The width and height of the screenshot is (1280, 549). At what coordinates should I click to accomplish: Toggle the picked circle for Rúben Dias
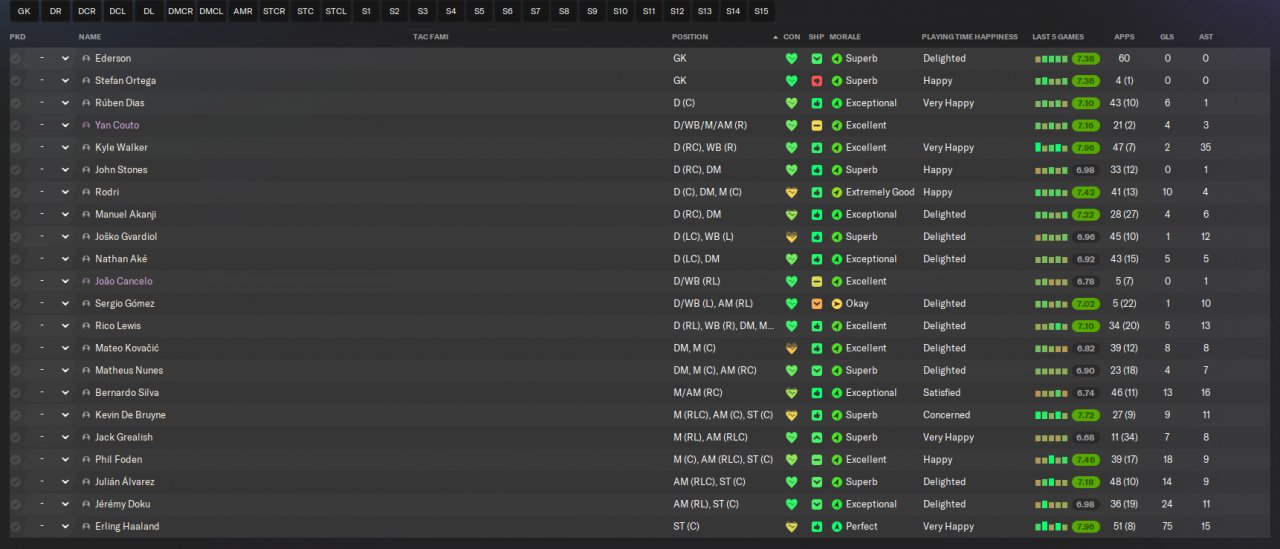(15, 103)
